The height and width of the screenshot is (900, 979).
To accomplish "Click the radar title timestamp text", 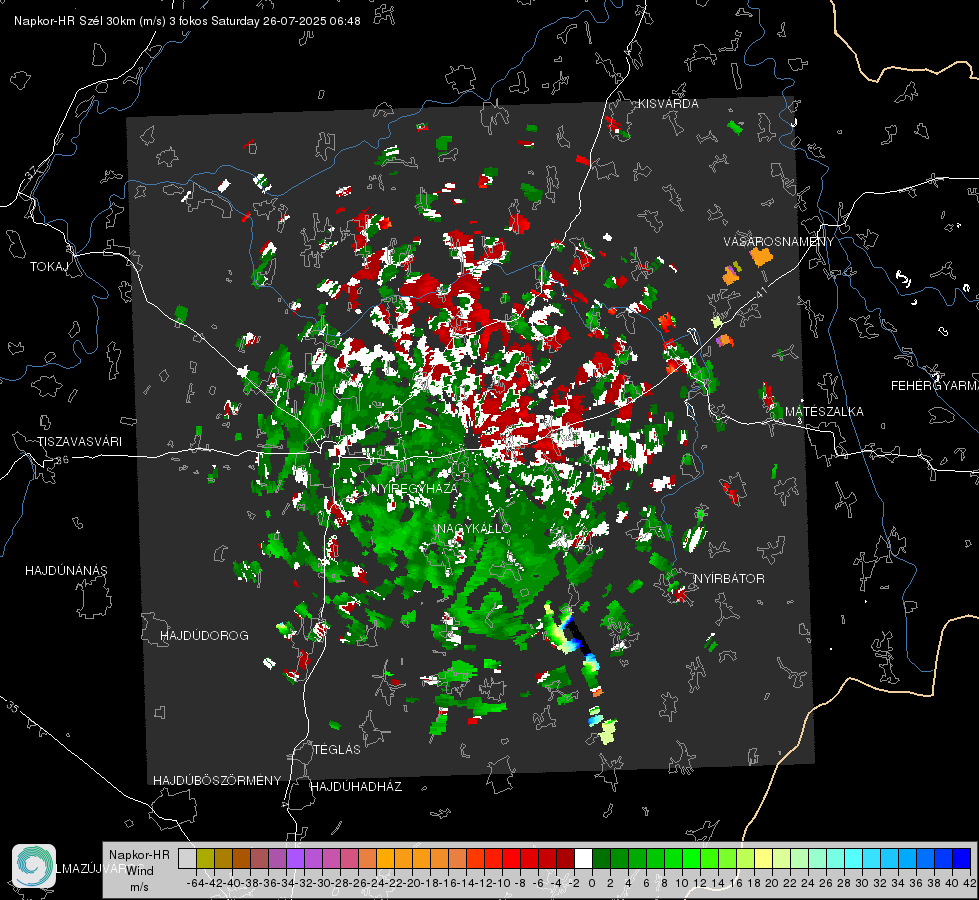I will (x=187, y=21).
